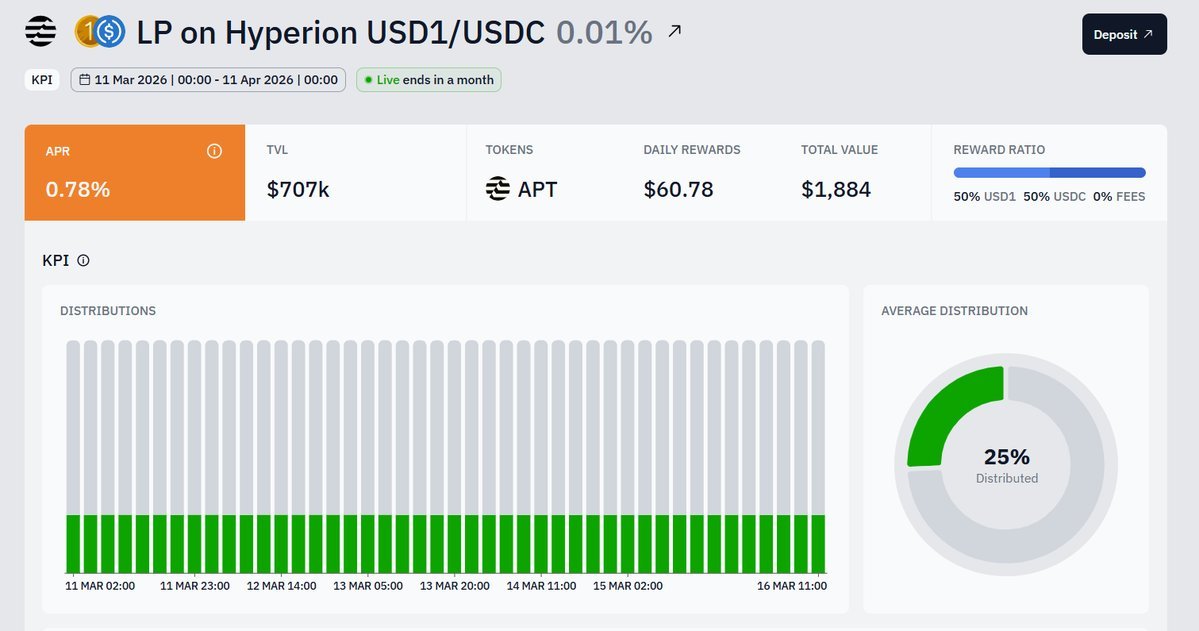Click the DISTRIBUTIONS chart heading

(x=108, y=311)
